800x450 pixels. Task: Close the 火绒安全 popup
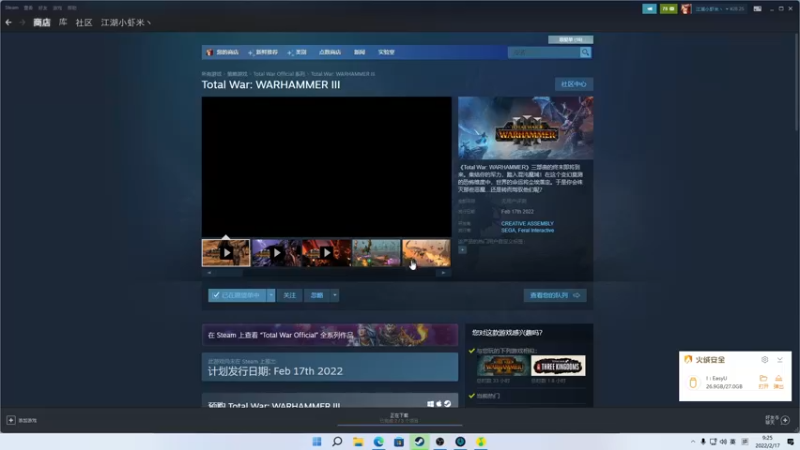780,360
